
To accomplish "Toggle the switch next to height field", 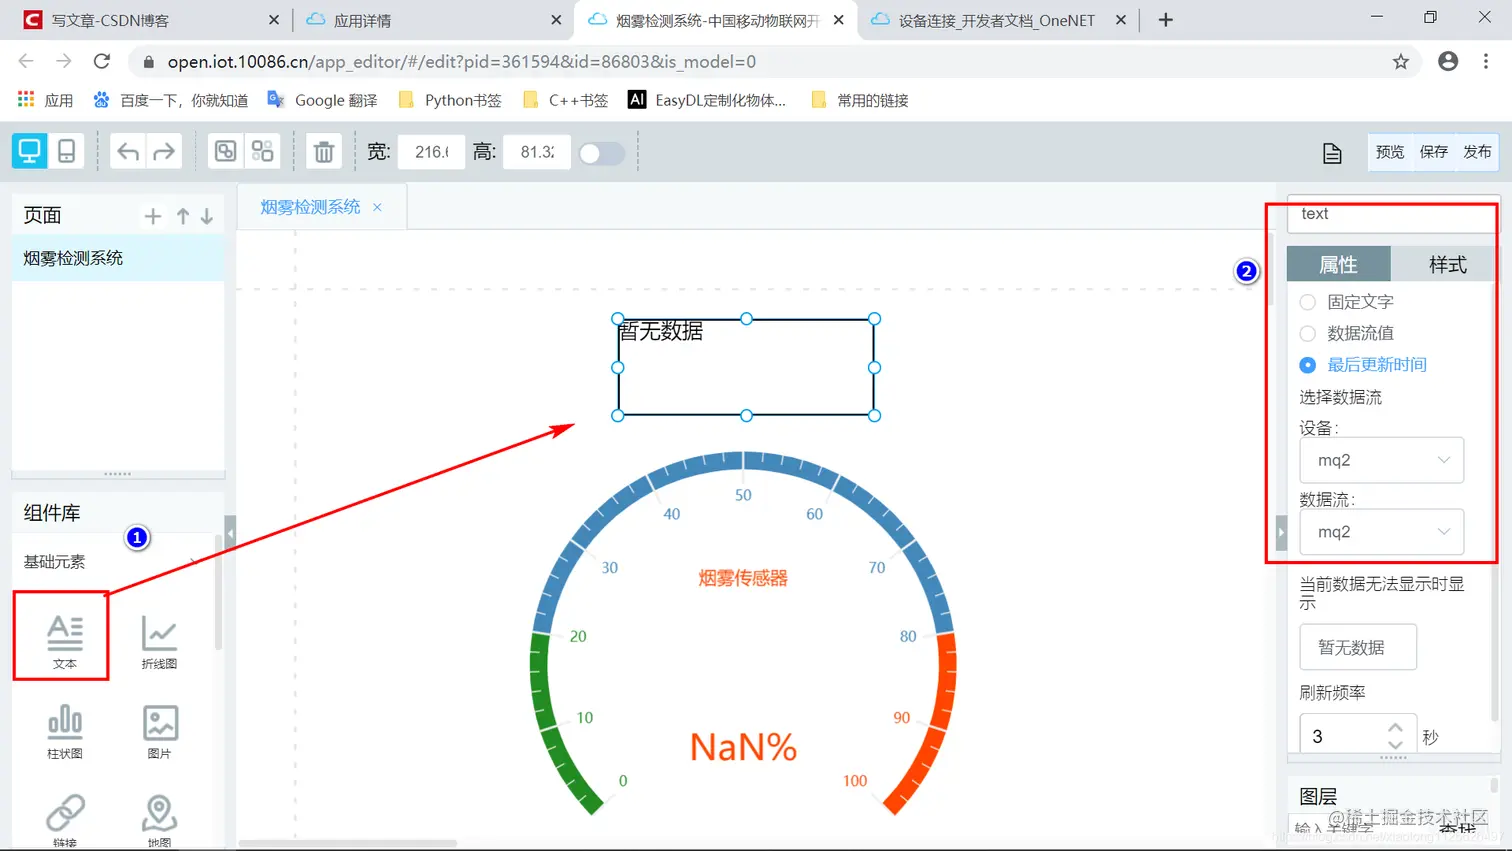I will click(602, 153).
